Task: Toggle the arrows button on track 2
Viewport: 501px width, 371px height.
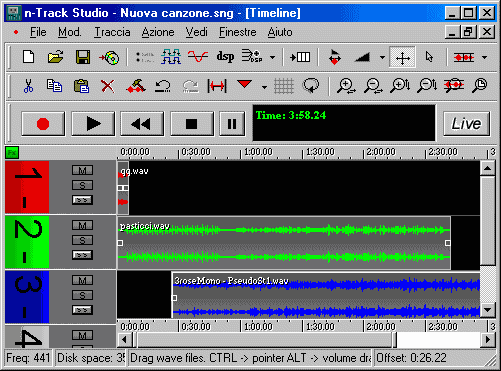Action: (x=82, y=255)
